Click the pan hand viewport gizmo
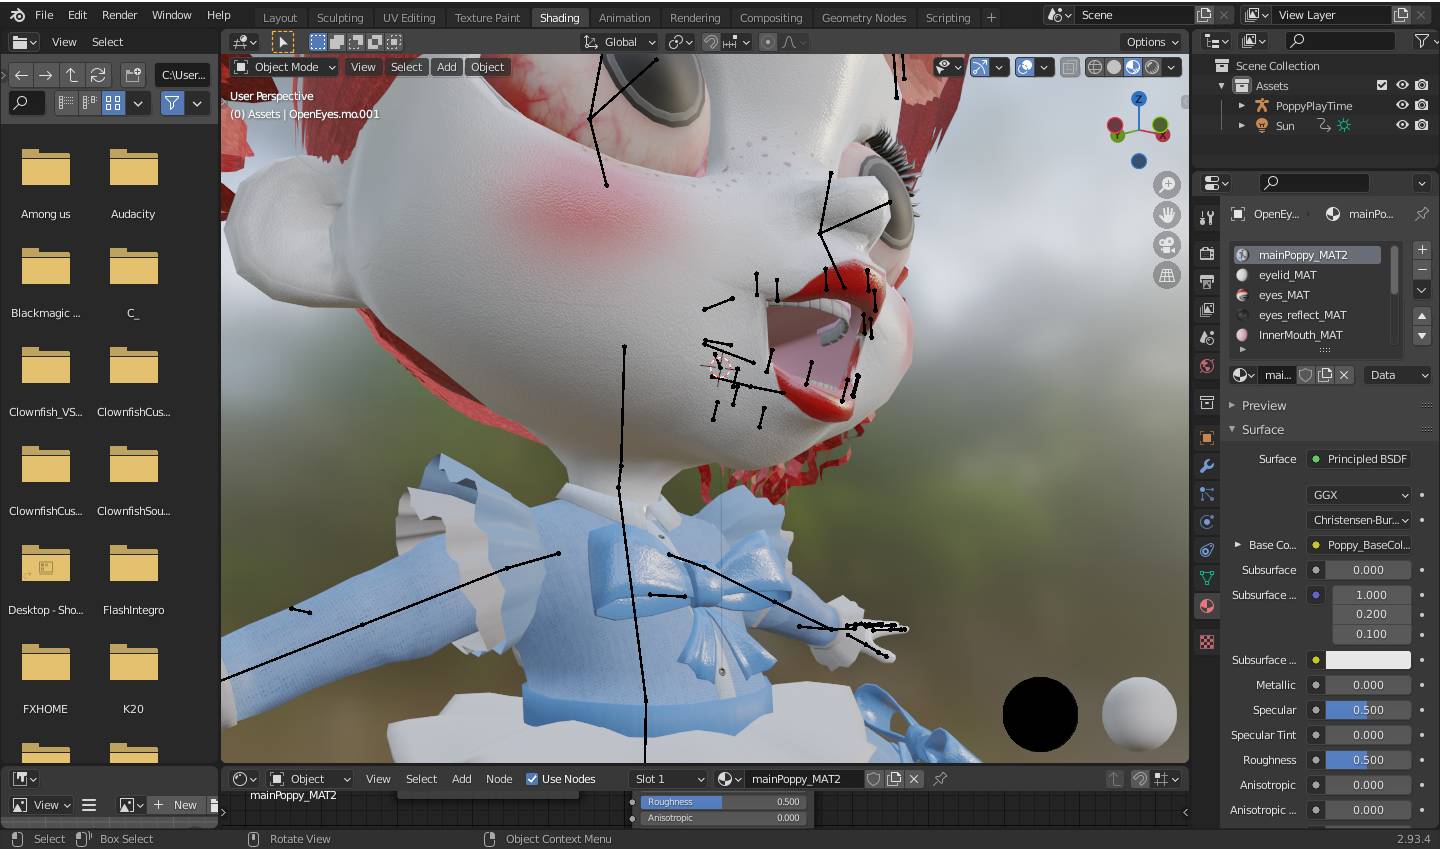The width and height of the screenshot is (1440, 849). 1167,215
